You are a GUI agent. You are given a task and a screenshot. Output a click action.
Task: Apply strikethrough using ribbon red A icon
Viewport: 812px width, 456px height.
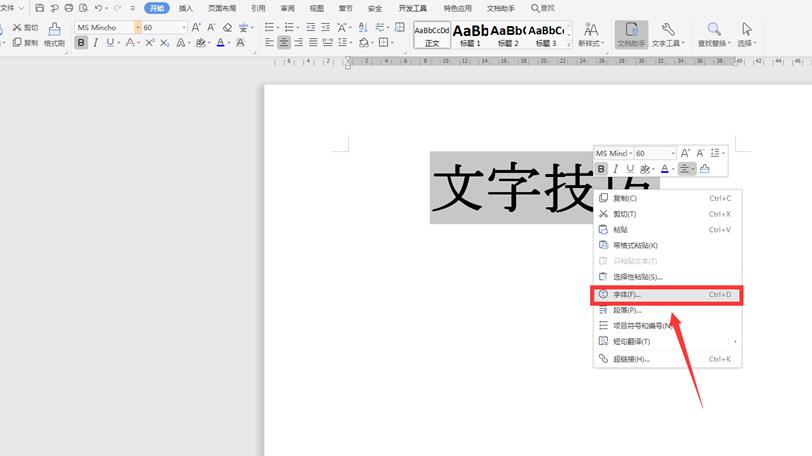[130, 42]
